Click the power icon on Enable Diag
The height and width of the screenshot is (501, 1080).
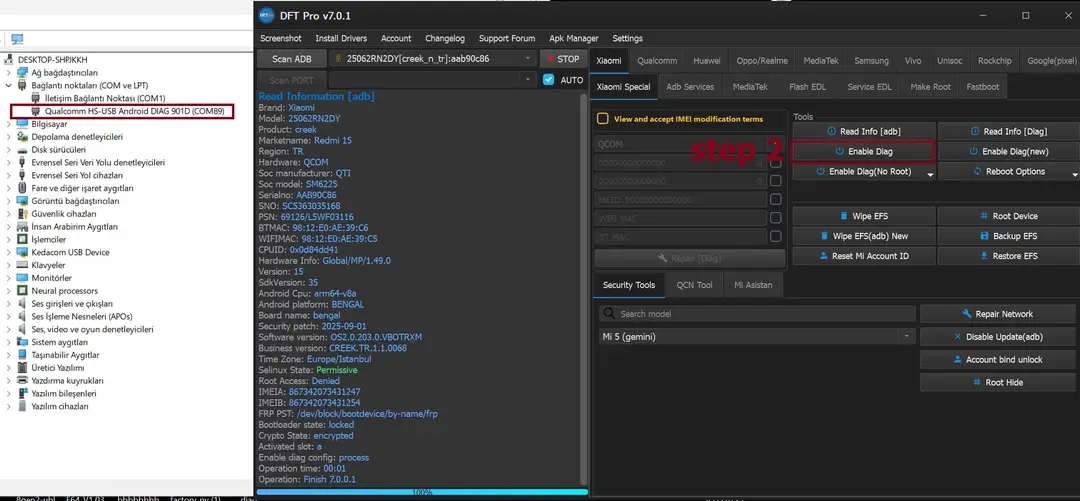[x=840, y=152]
